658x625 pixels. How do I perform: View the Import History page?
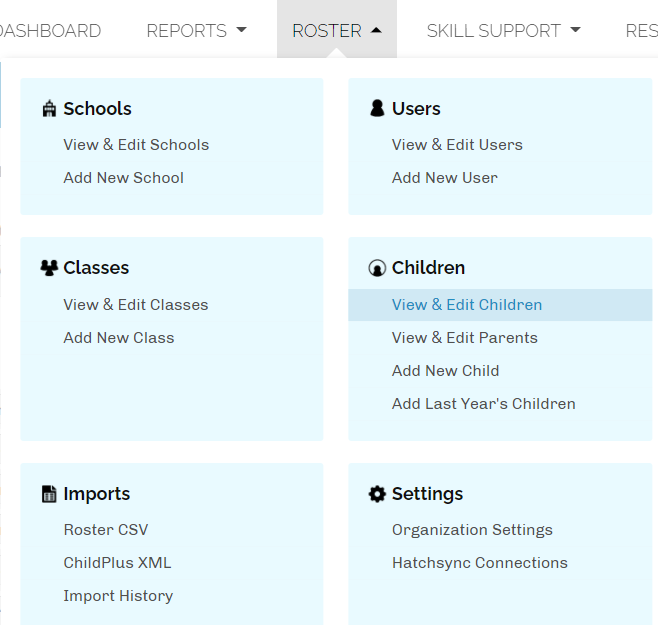tap(118, 596)
